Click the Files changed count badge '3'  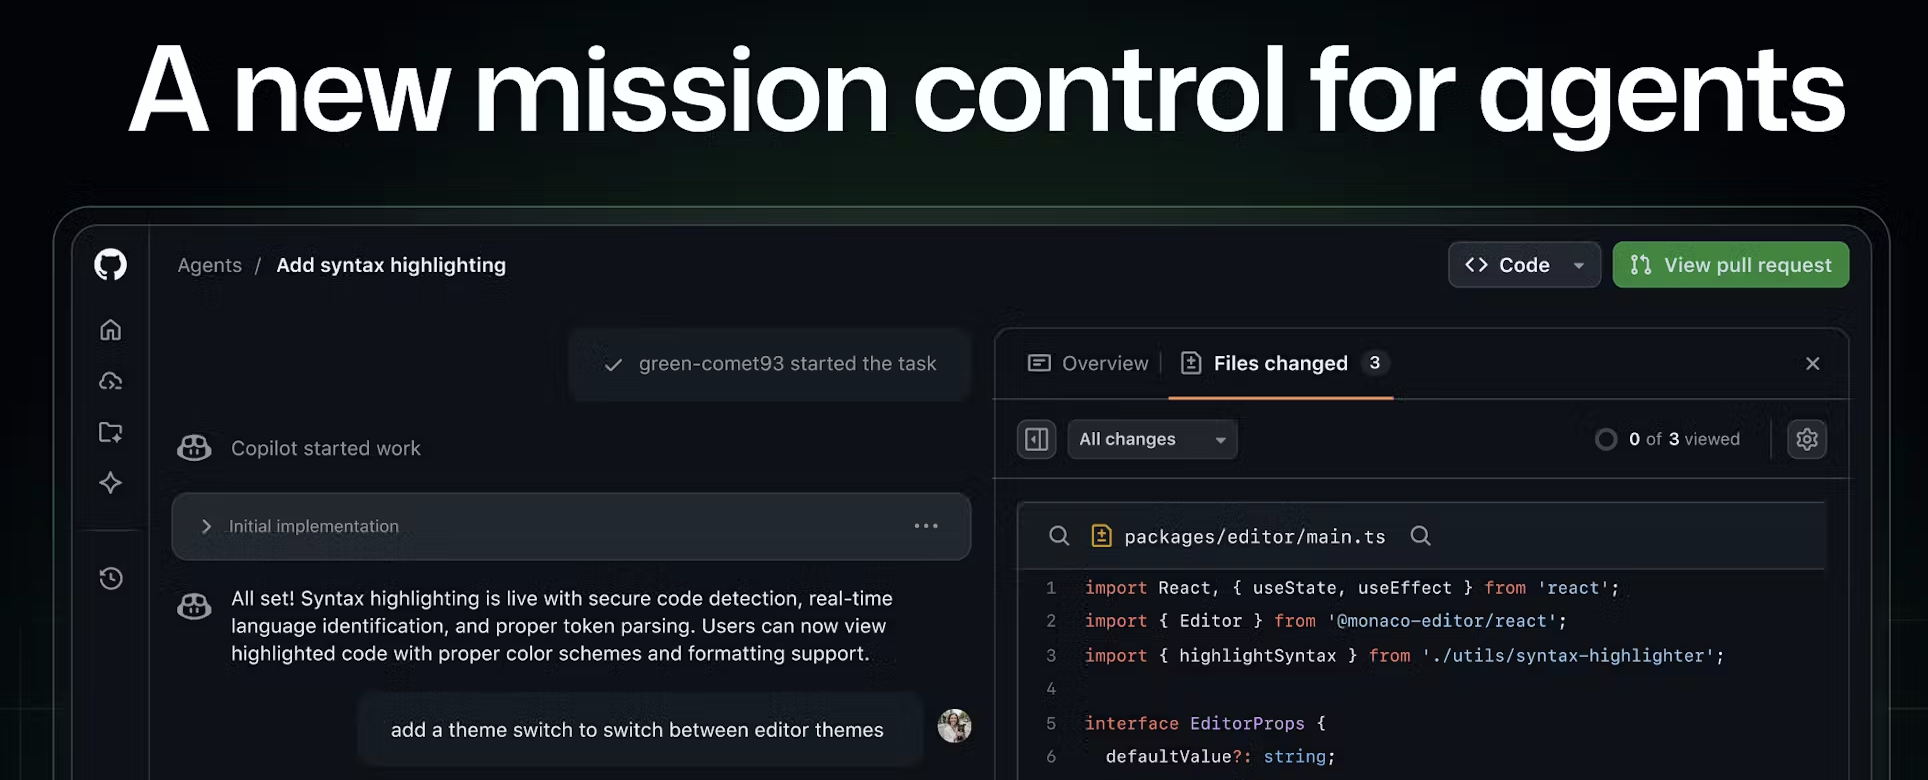(x=1375, y=363)
